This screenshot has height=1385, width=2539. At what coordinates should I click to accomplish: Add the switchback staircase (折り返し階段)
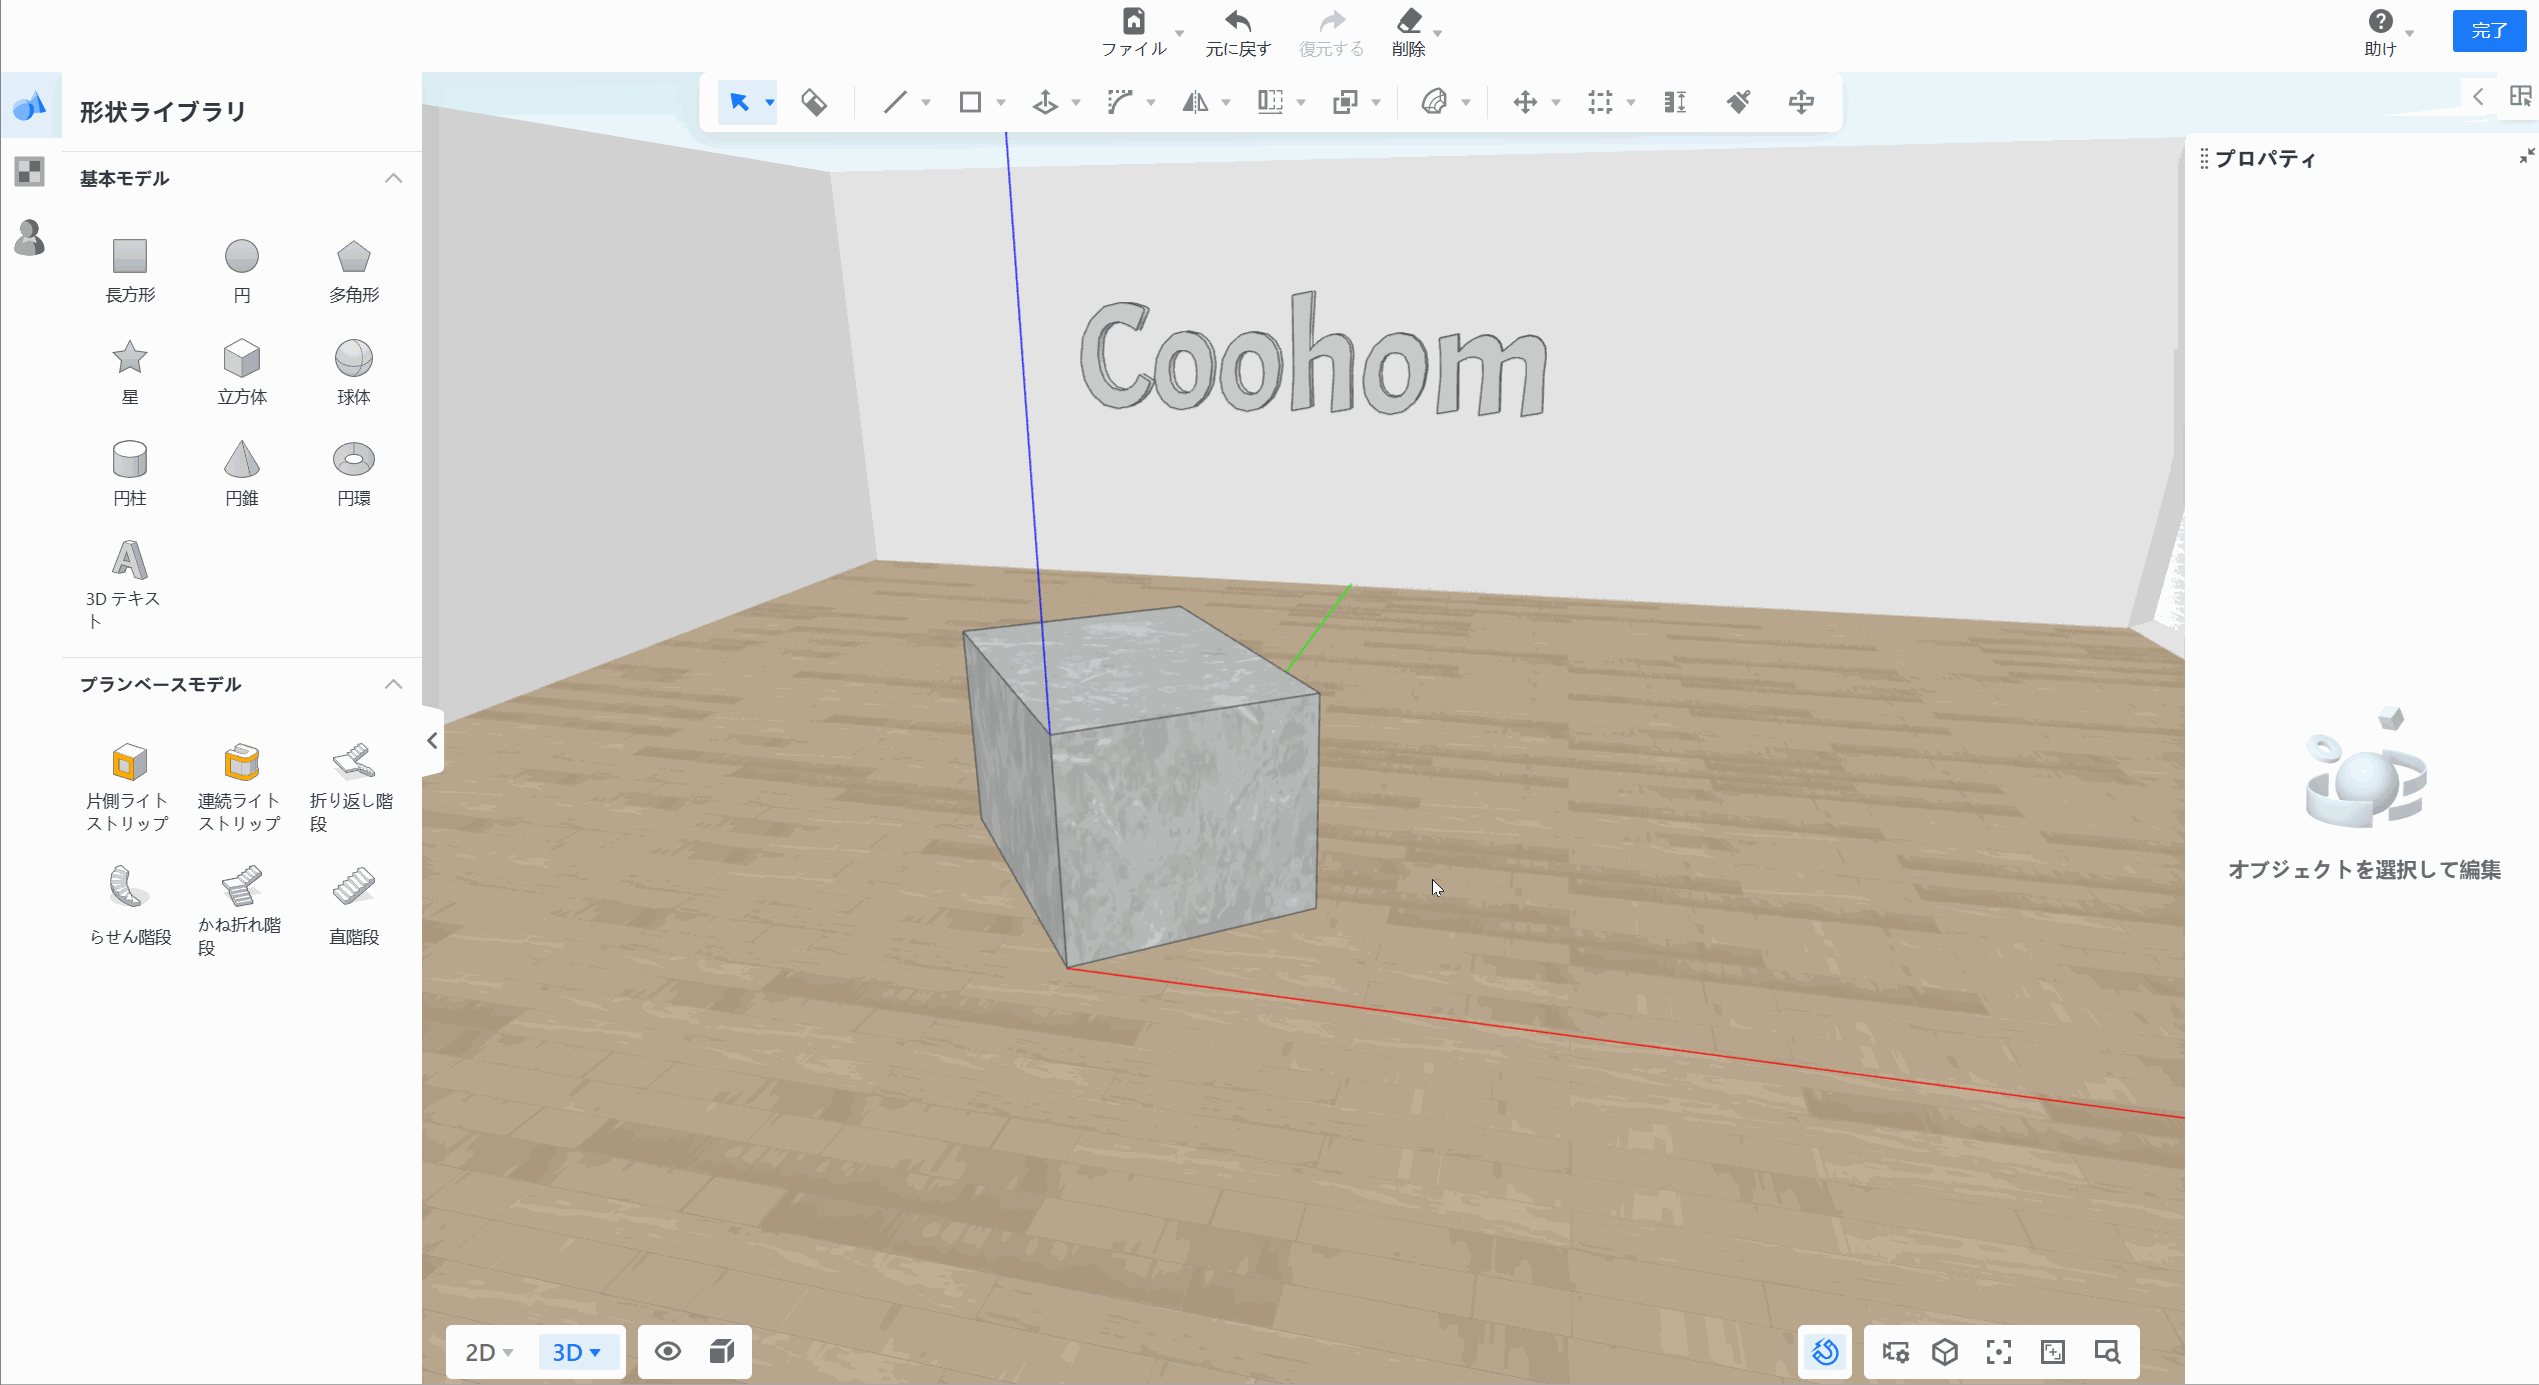[x=352, y=787]
